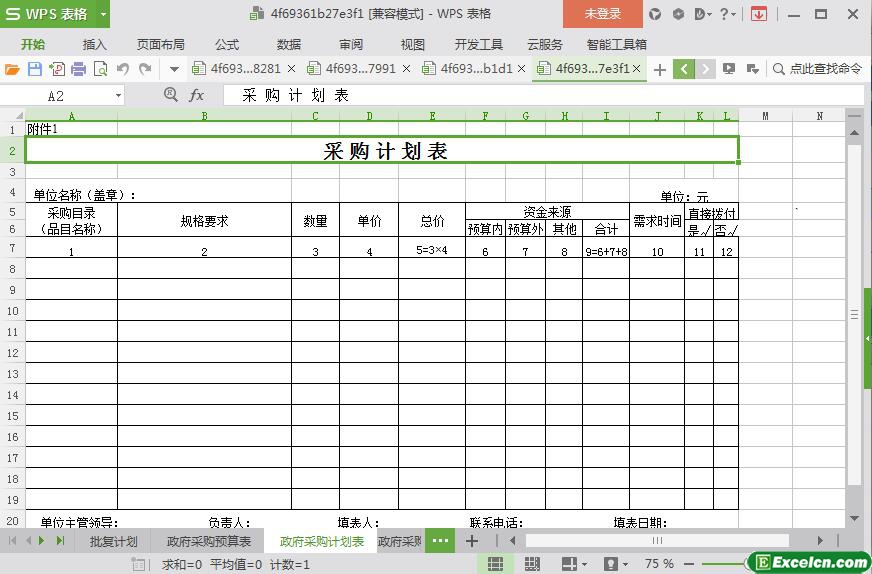Screen dimensions: 872x574
Task: Print the sheet with the printer icon
Action: [x=78, y=69]
